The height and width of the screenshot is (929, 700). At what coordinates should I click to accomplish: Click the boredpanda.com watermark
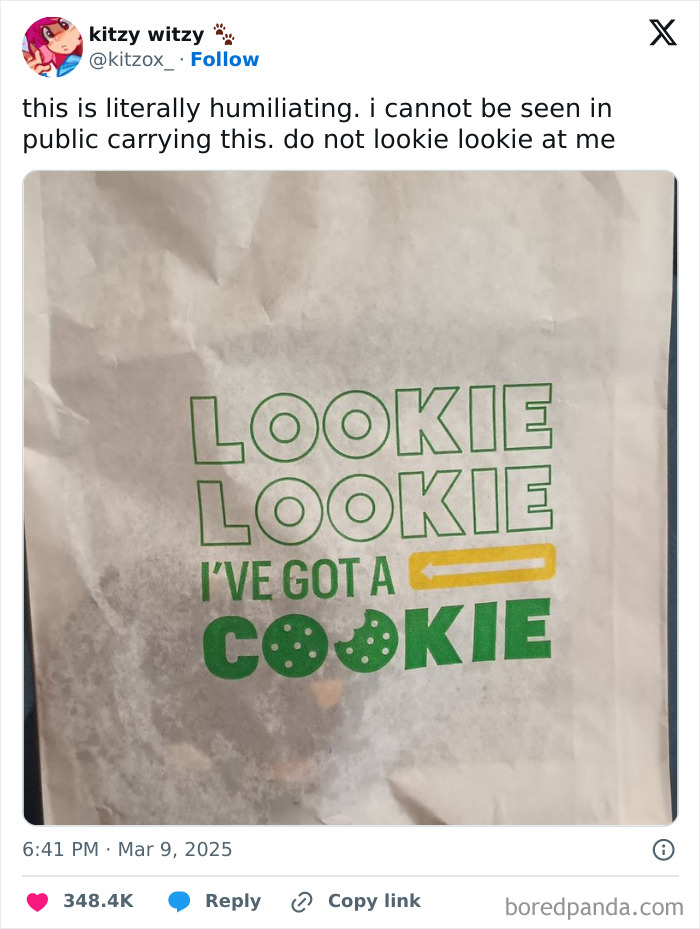(594, 907)
